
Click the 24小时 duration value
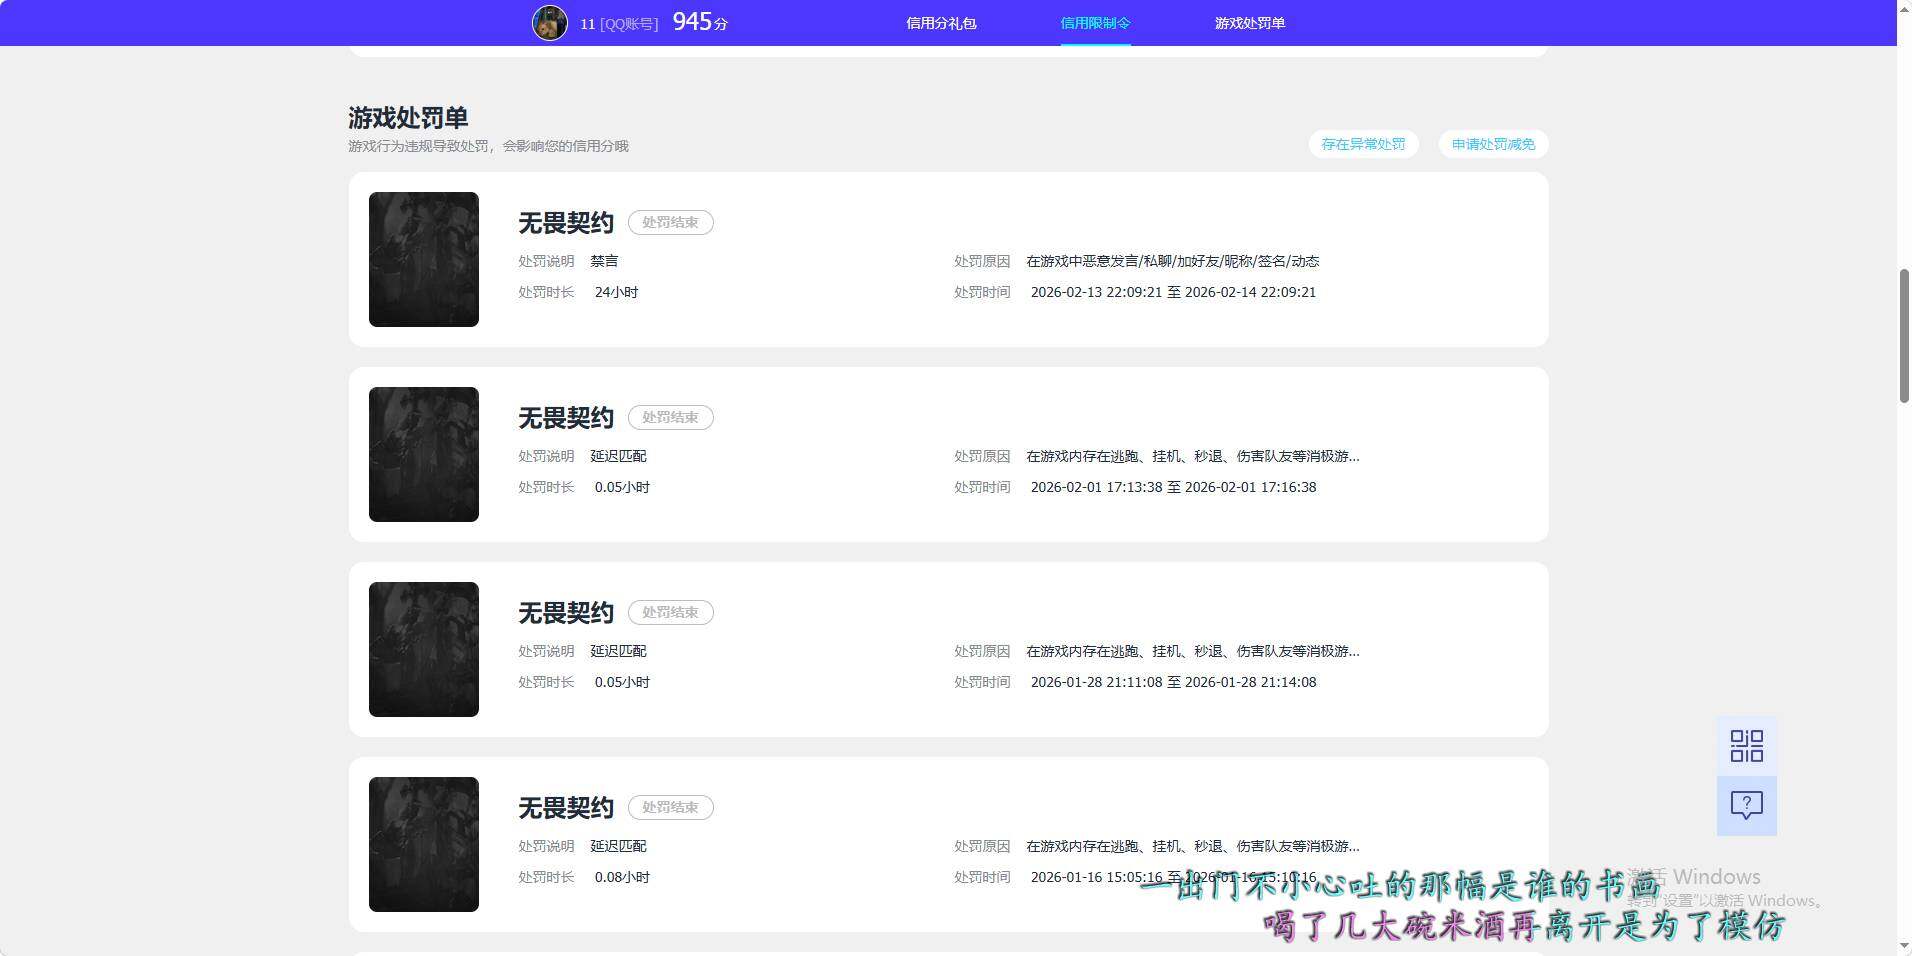coord(616,292)
